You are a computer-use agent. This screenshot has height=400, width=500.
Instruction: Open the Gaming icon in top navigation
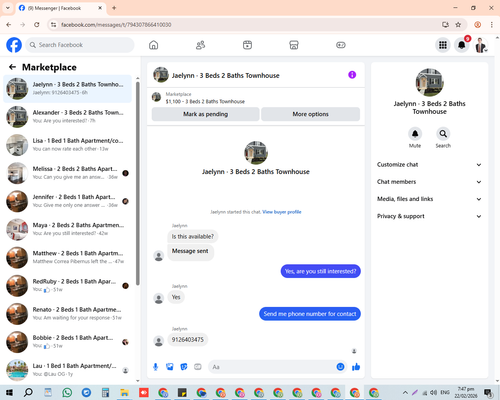pos(341,45)
